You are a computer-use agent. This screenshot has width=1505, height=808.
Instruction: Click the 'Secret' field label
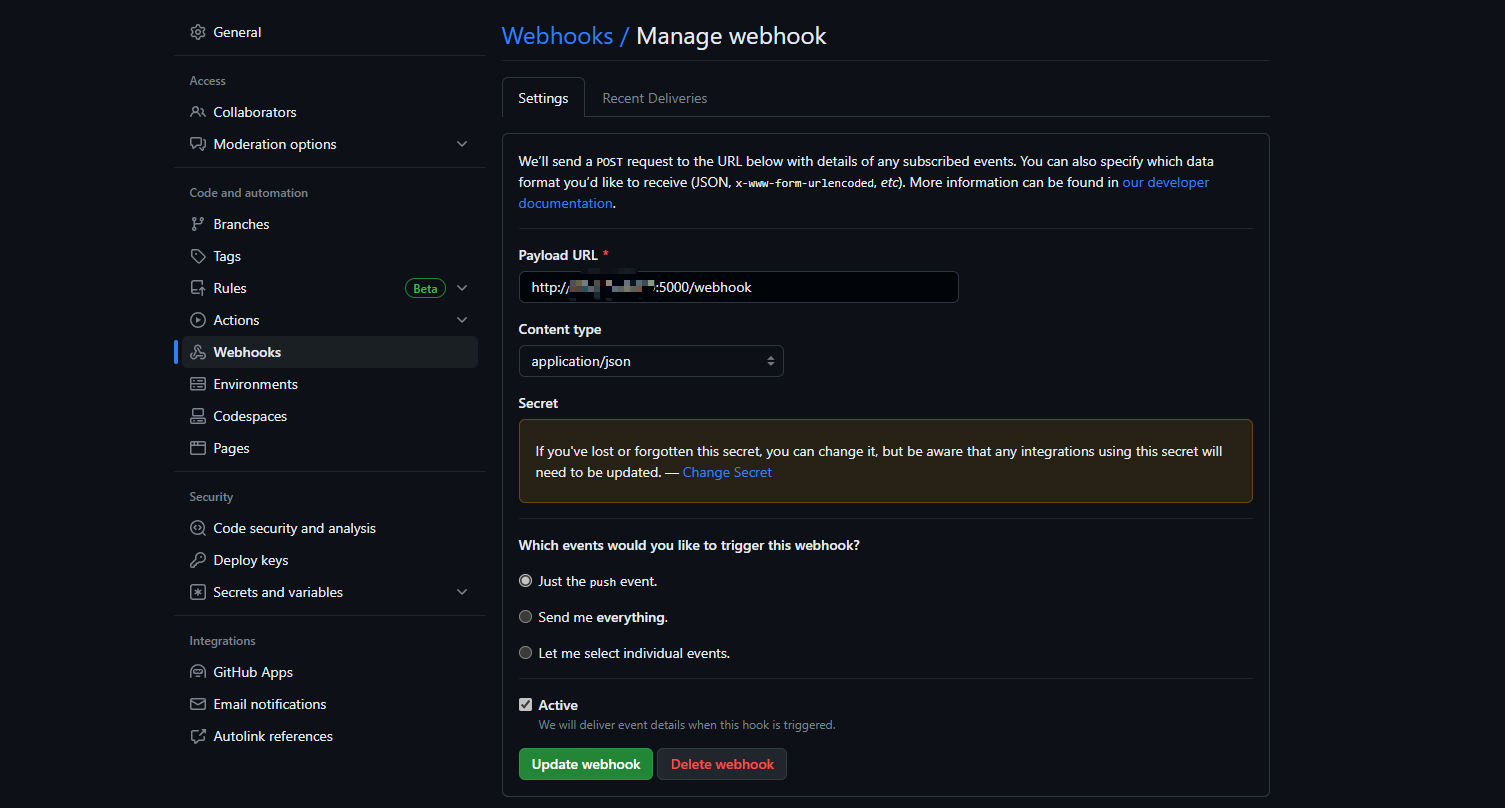[x=538, y=403]
